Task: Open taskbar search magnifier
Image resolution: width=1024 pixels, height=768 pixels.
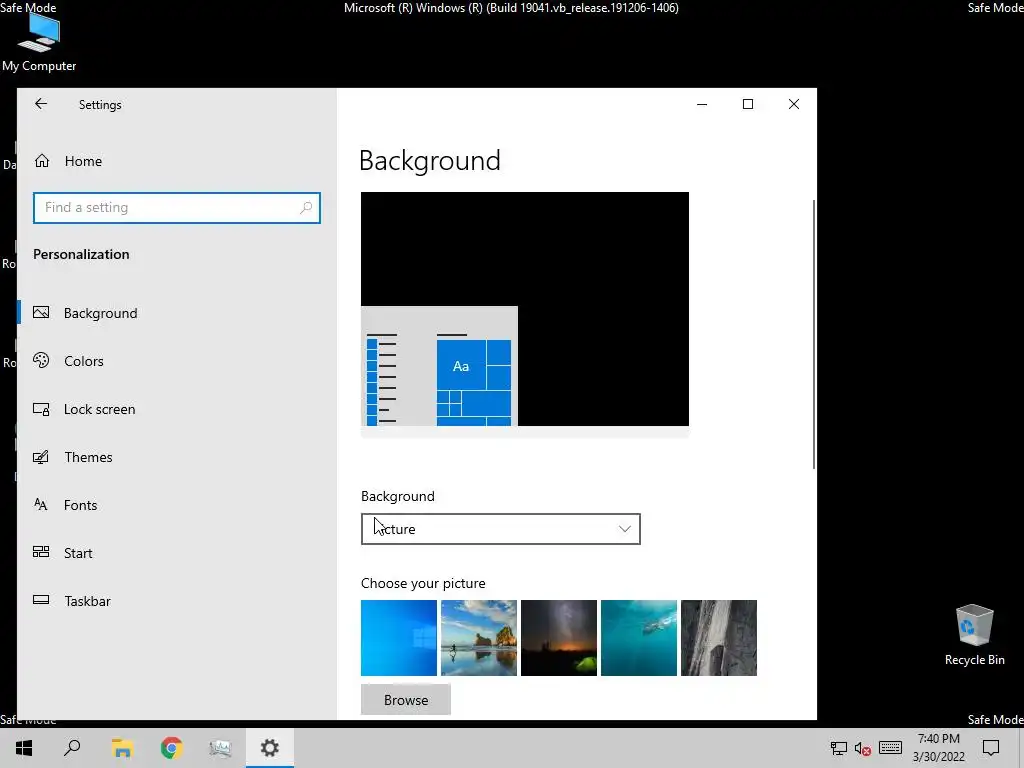Action: click(x=72, y=748)
